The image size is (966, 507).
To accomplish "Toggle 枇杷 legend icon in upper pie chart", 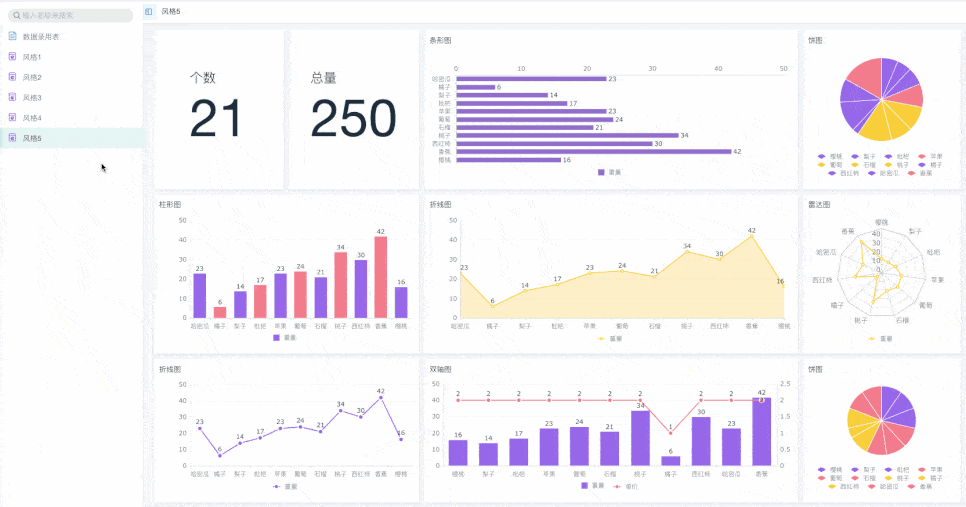I will (x=888, y=156).
